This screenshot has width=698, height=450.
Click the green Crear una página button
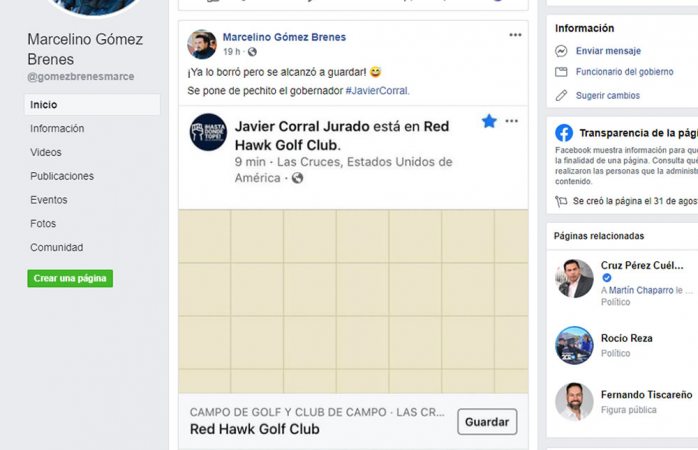point(70,278)
